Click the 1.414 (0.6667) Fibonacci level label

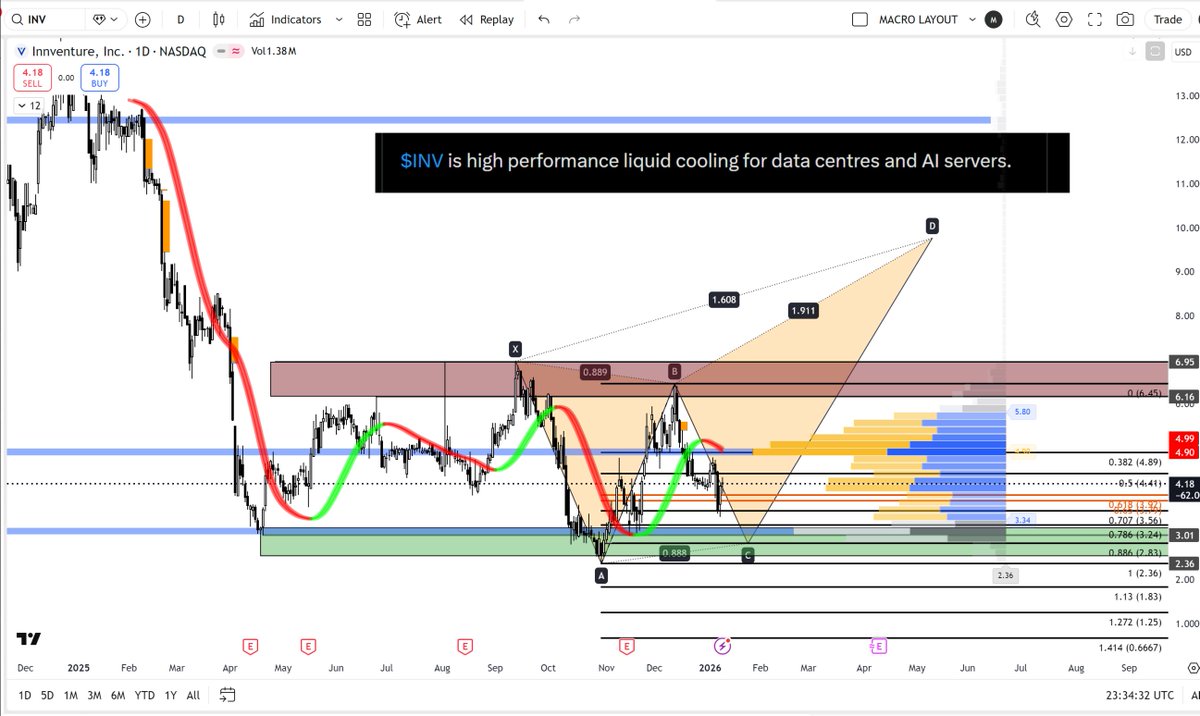[x=1130, y=648]
